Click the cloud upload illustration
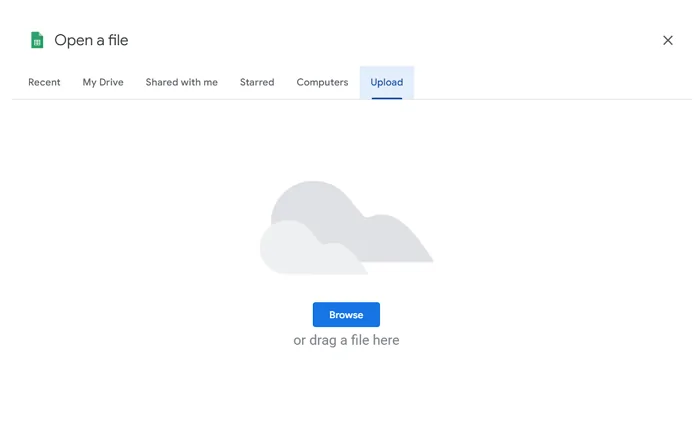This screenshot has height=444, width=700. tap(346, 228)
